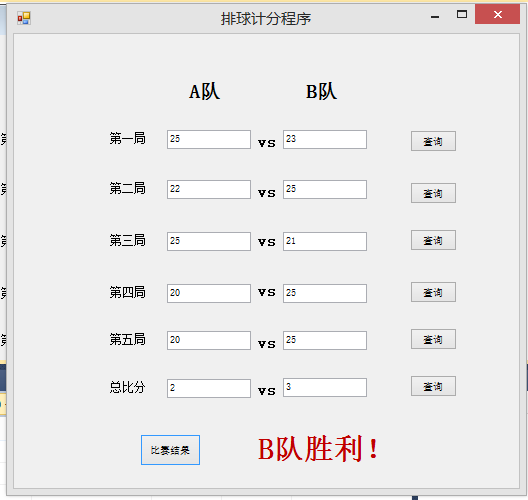Click the B队 score field for 第四局
Viewport: 528px width, 500px height.
pos(325,293)
